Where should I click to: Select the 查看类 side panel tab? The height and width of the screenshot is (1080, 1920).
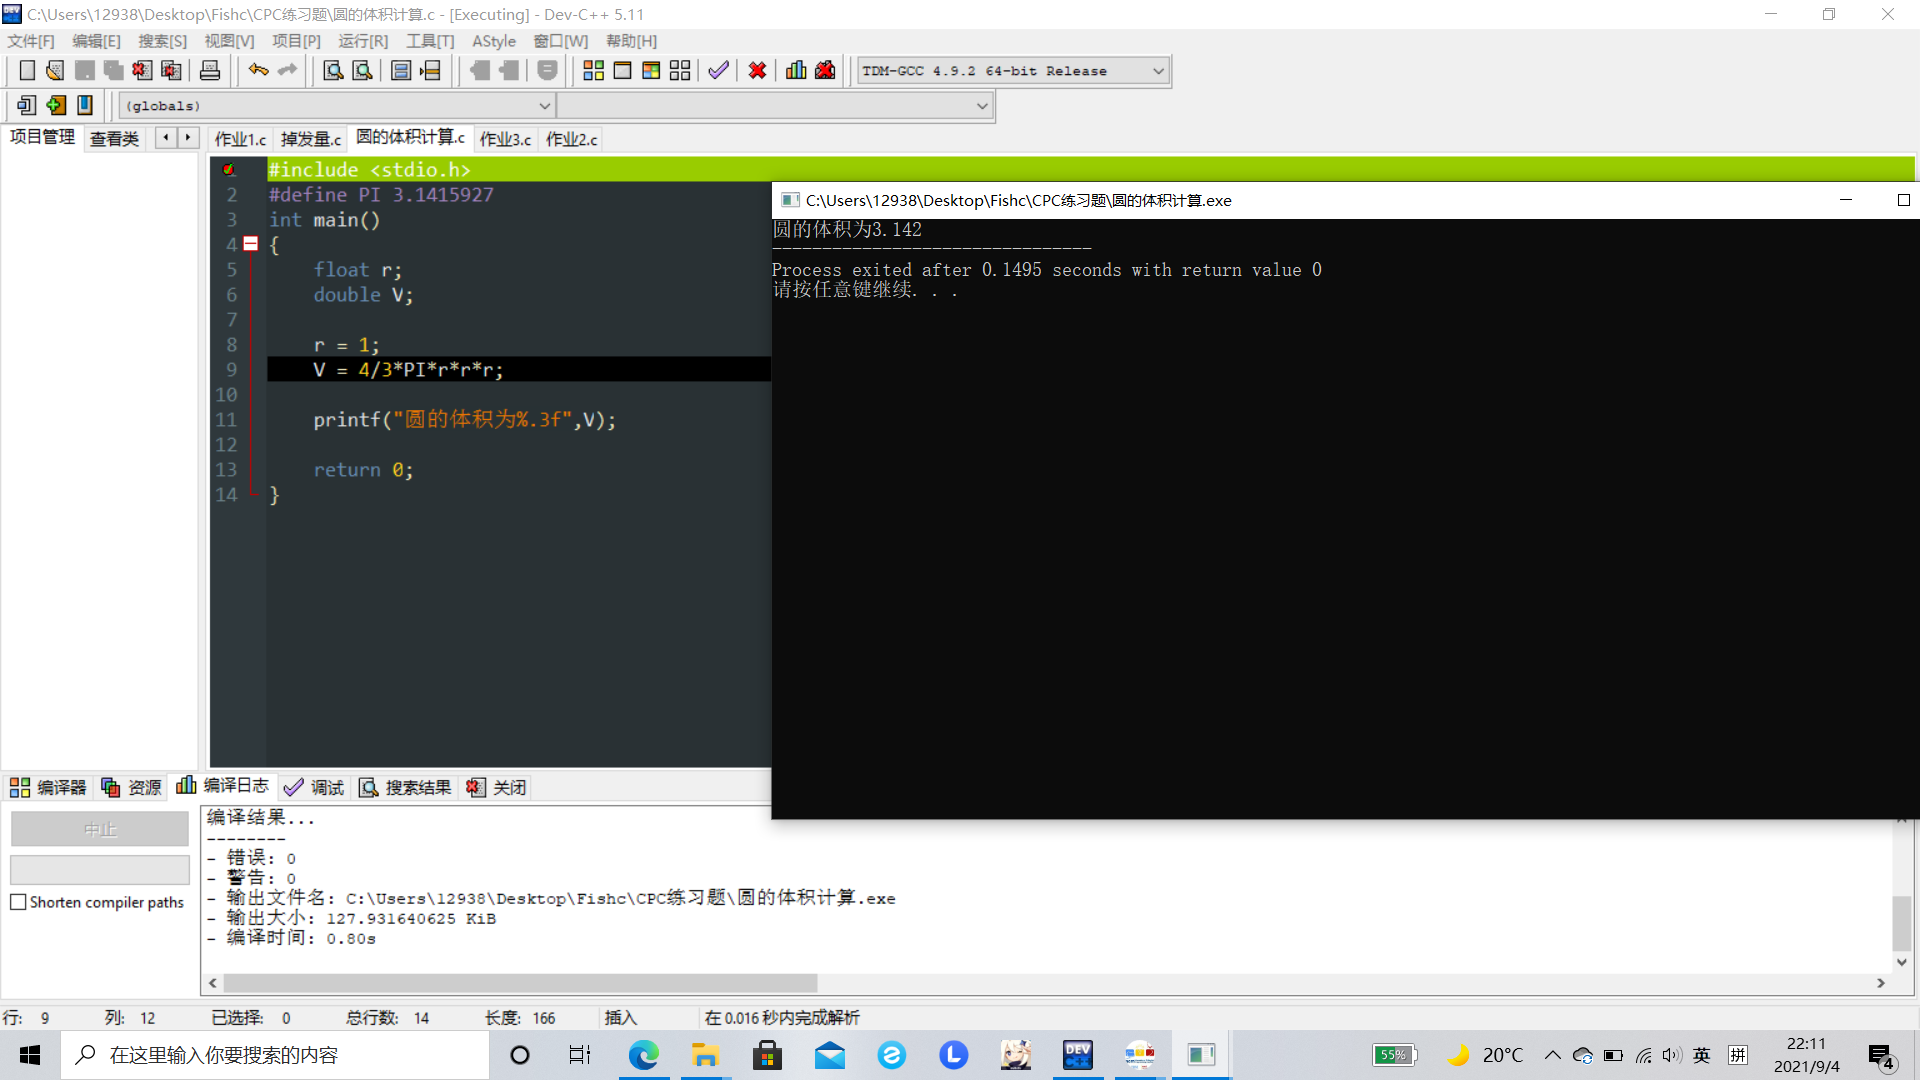click(x=114, y=138)
